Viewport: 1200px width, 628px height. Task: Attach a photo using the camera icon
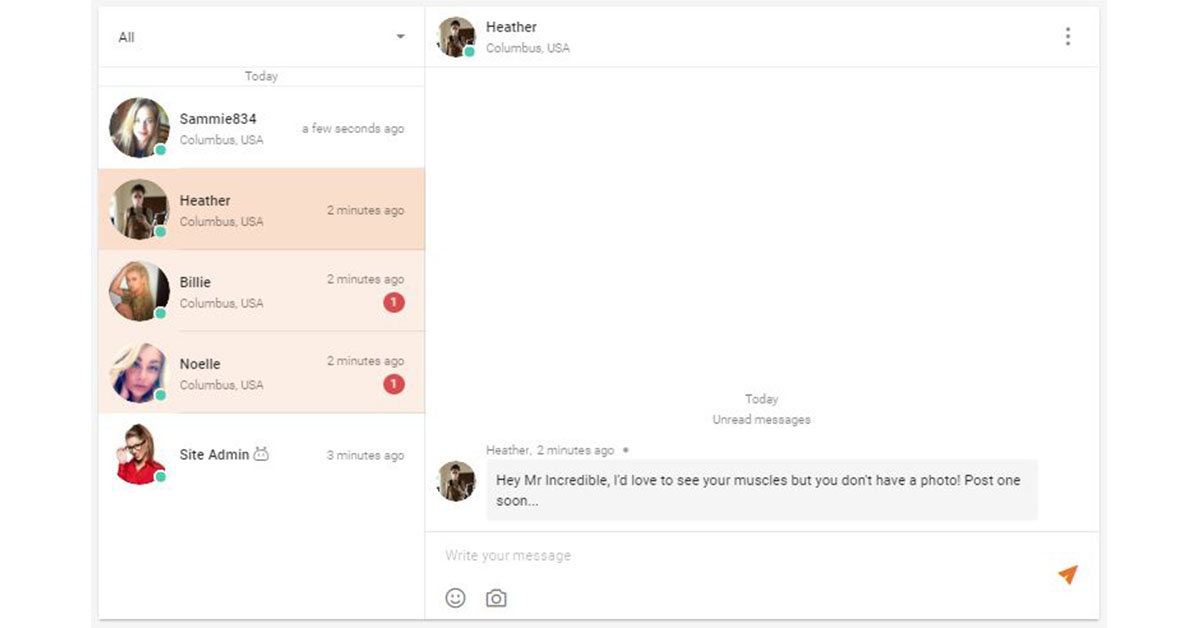click(495, 597)
